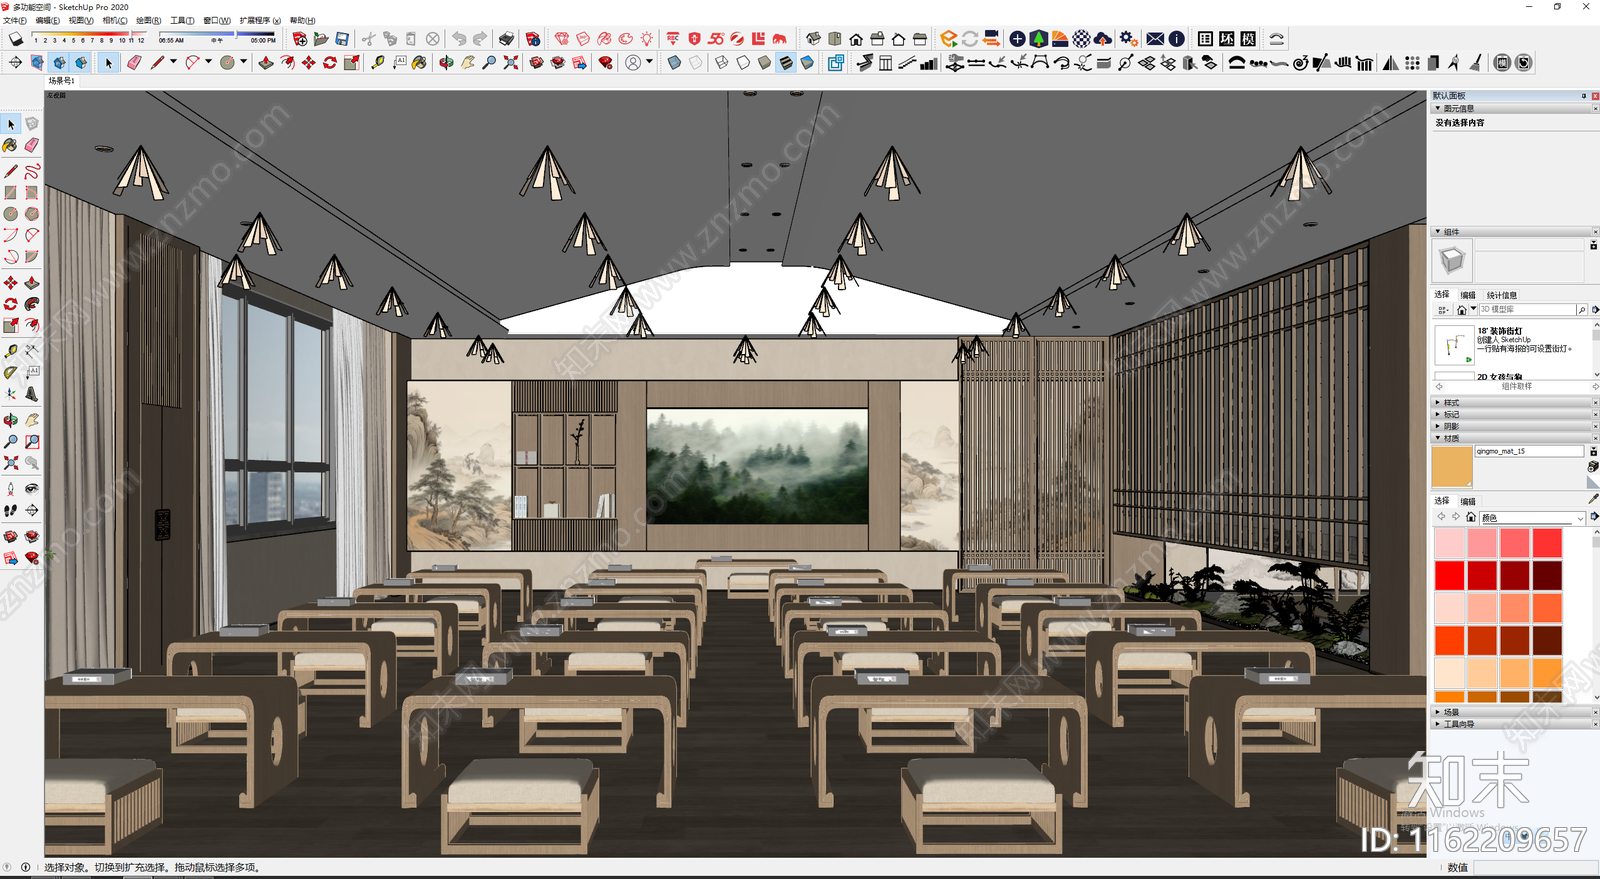Pick the bright red color swatch
Screen dimensions: 1600x879
1449,575
